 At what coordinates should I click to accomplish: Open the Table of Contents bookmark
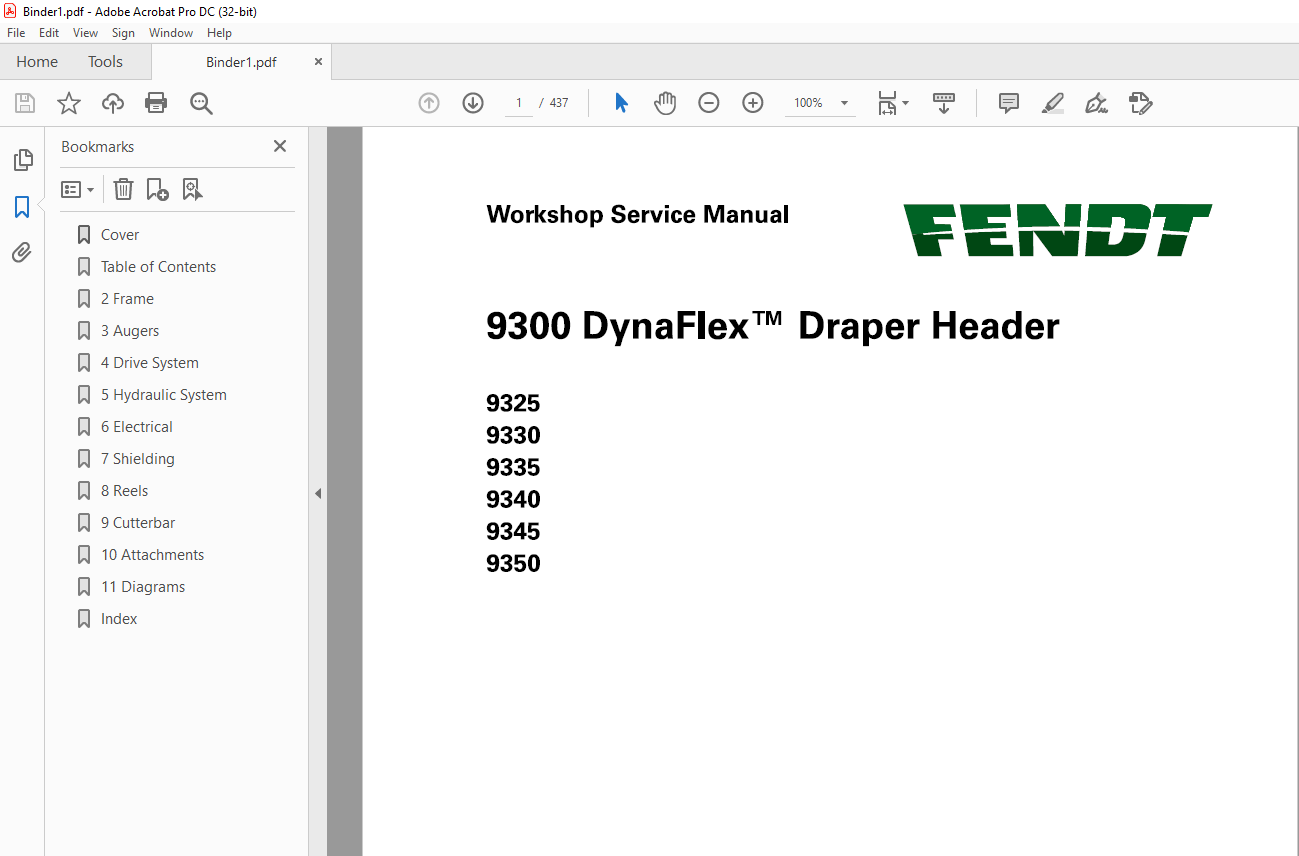tap(158, 267)
